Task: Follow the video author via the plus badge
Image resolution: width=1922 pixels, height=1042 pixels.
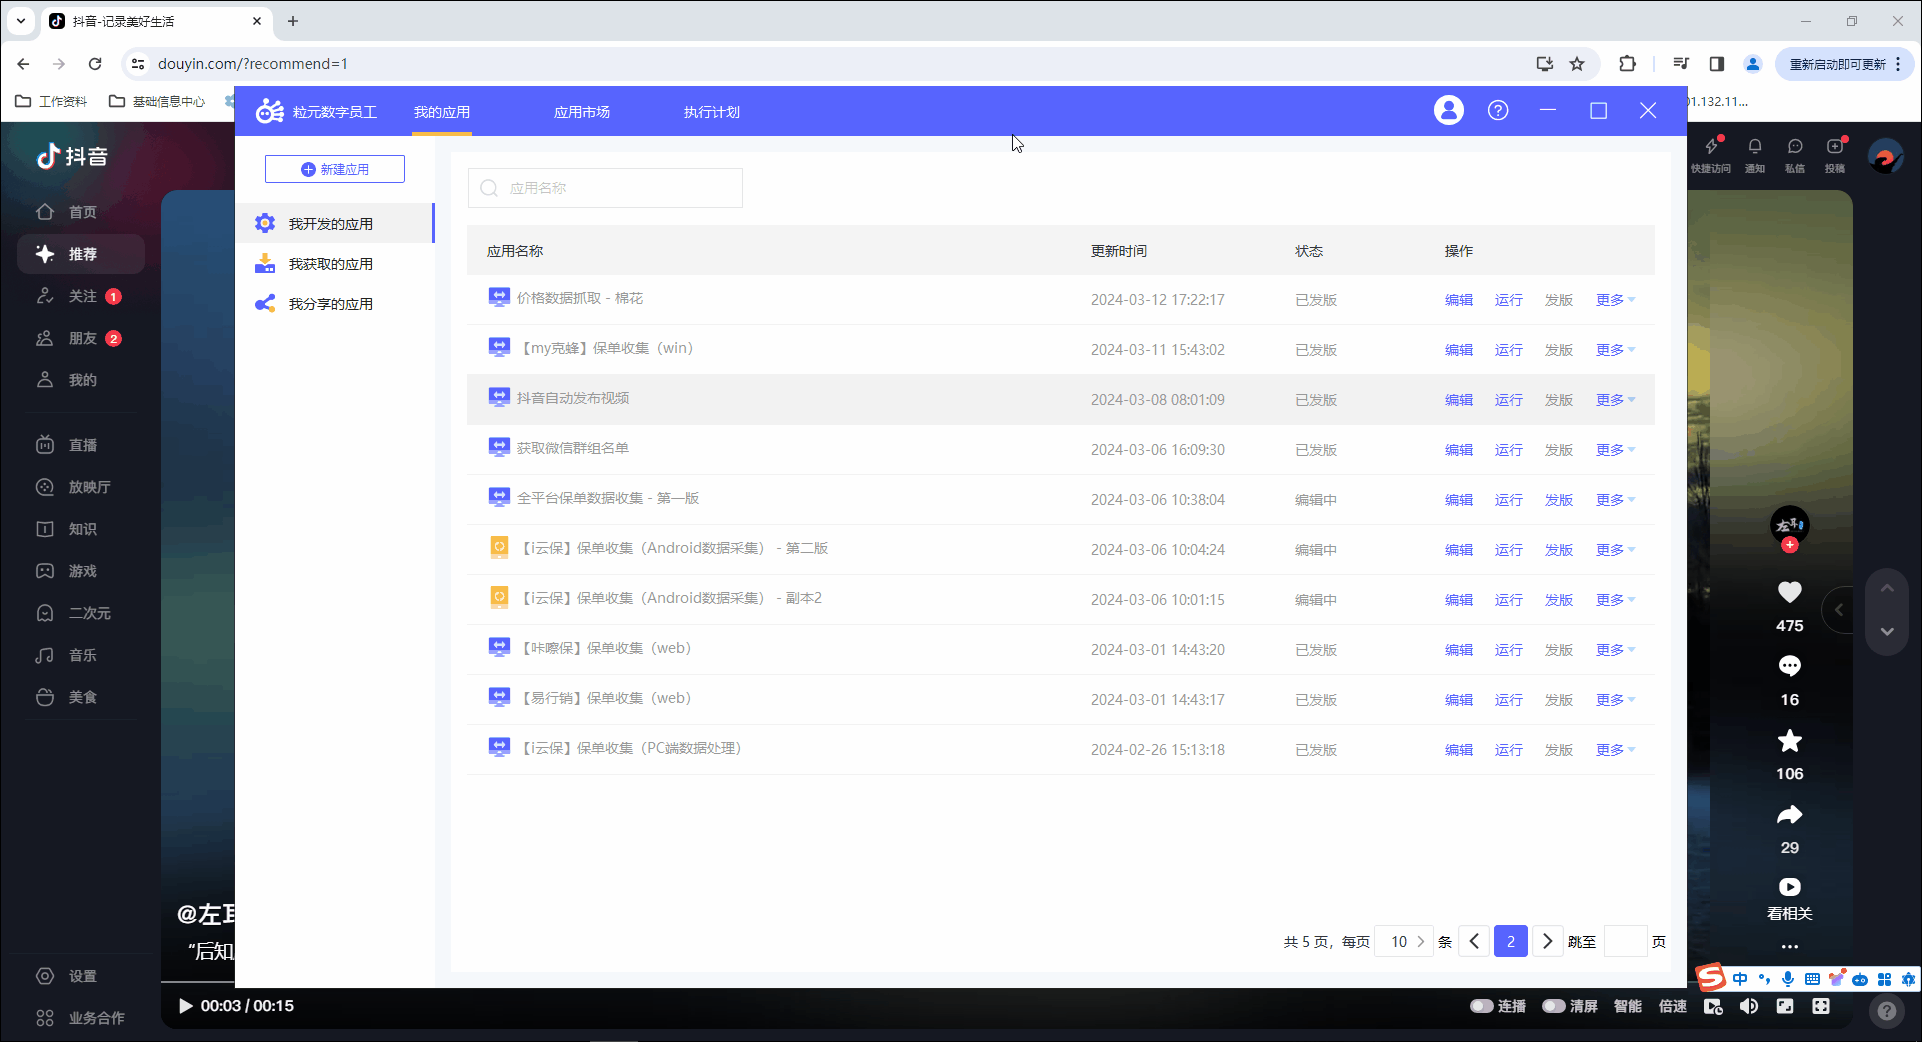Action: pos(1789,545)
